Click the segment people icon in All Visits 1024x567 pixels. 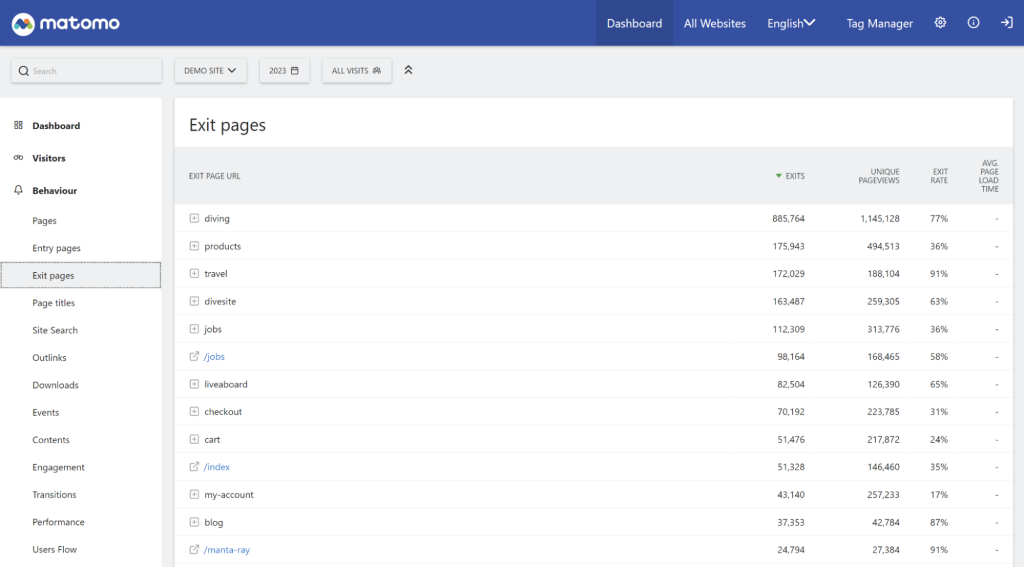pos(377,71)
